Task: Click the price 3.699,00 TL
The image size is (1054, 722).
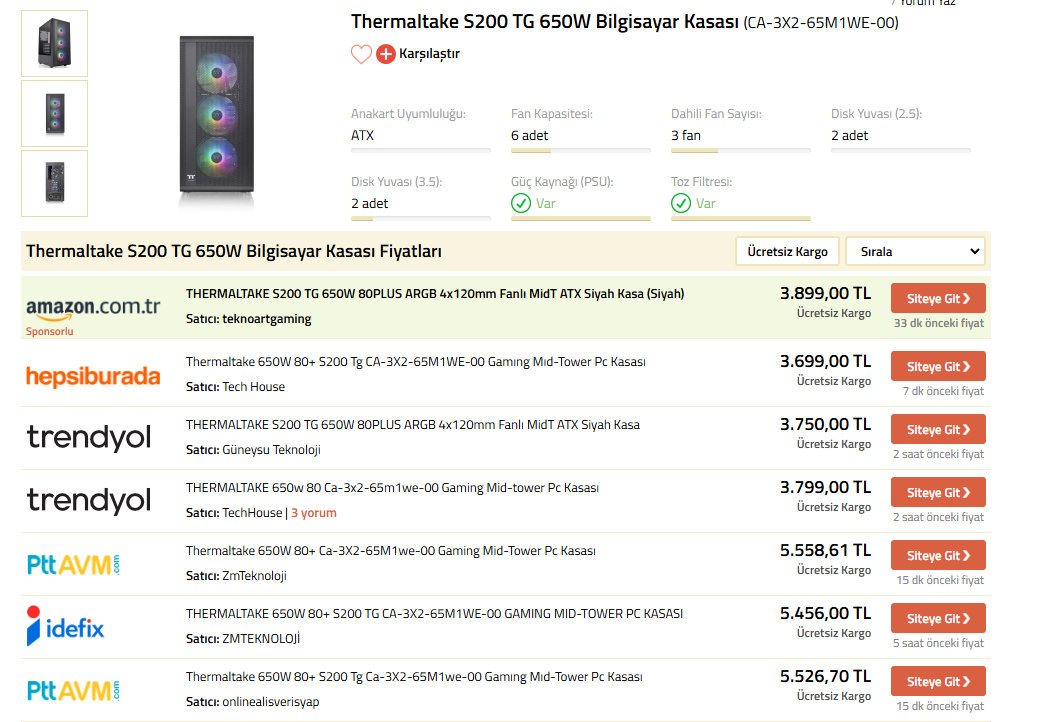Action: (825, 362)
